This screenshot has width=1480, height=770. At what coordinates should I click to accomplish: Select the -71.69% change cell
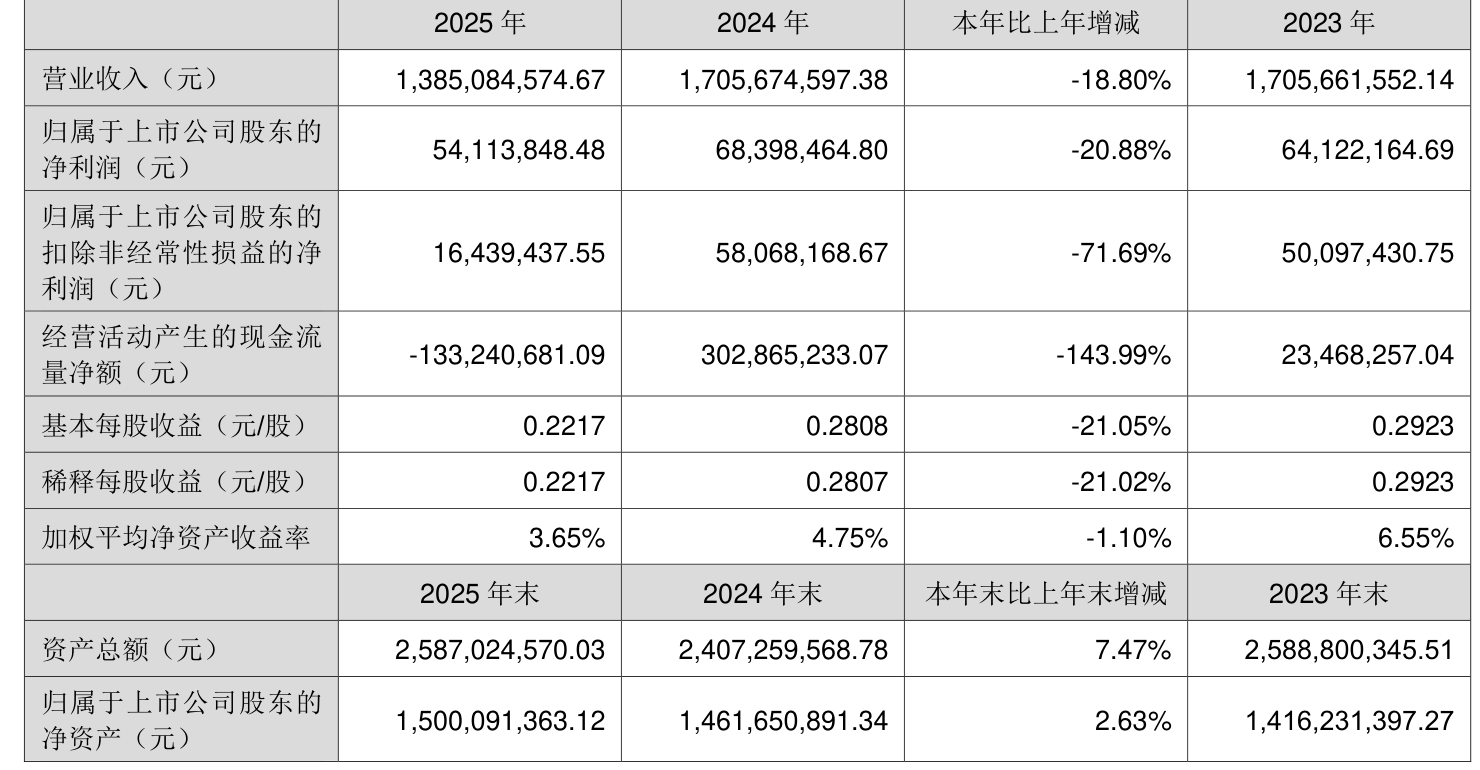coord(1123,253)
